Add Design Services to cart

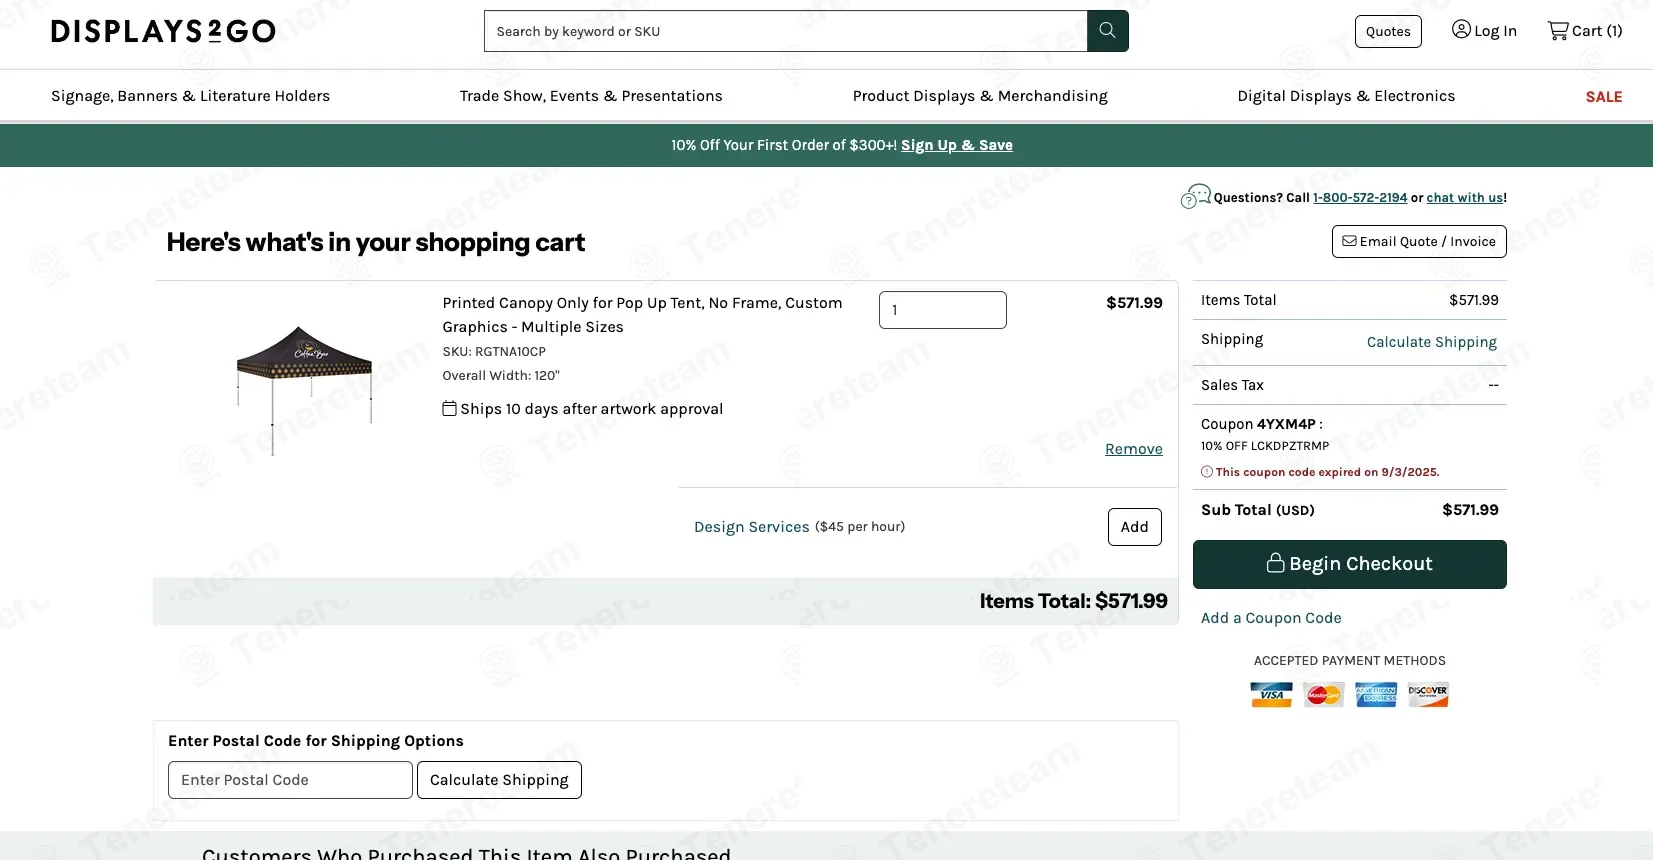[1135, 527]
